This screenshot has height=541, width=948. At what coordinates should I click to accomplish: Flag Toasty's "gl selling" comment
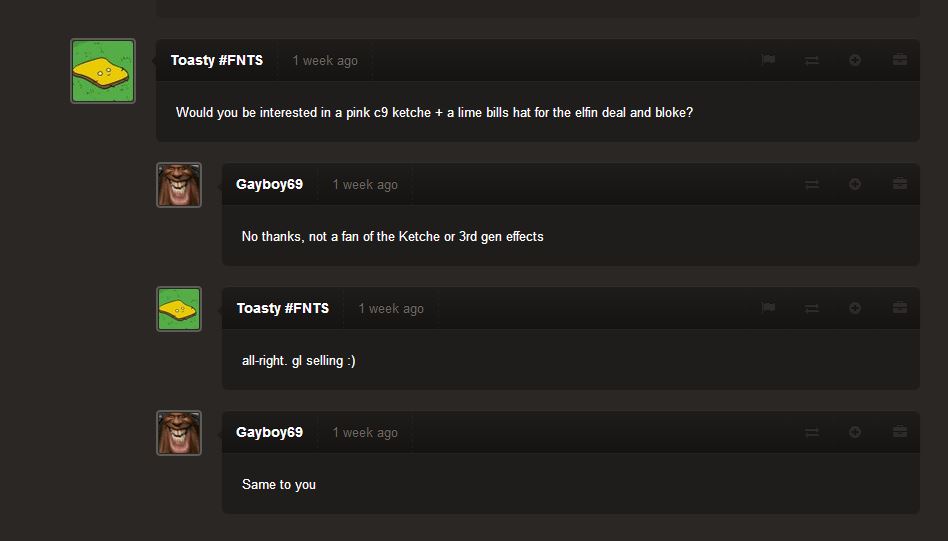tap(768, 307)
